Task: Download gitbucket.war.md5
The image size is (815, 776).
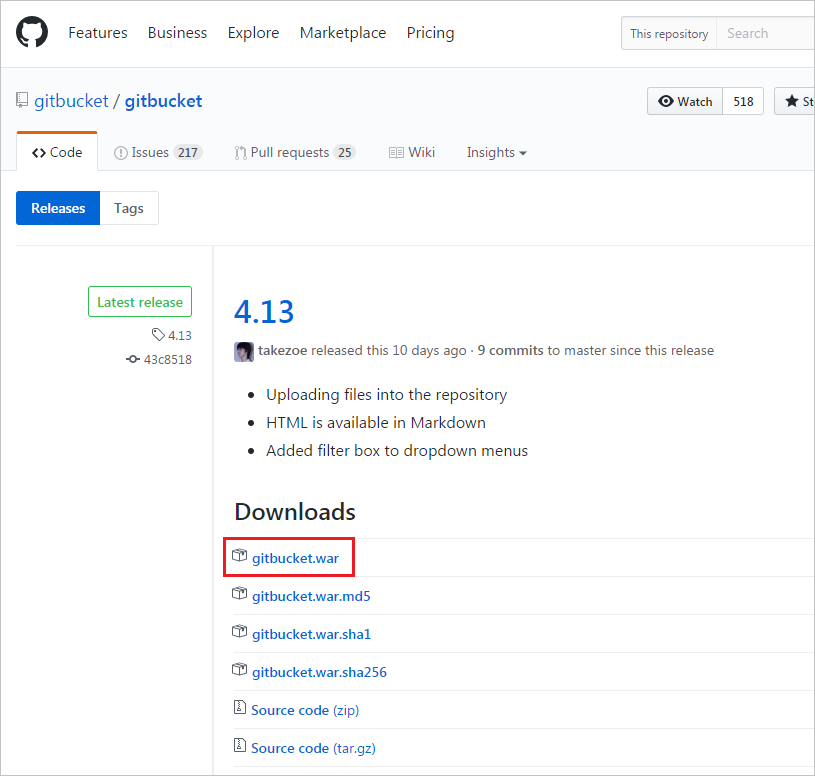Action: [x=311, y=596]
